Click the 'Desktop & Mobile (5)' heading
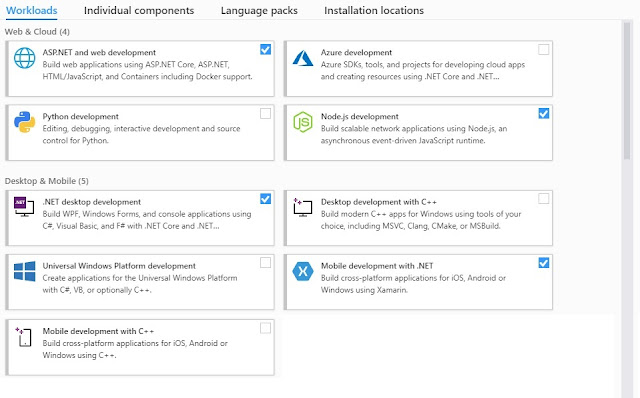Screen dimensions: 640x398 pos(47,181)
